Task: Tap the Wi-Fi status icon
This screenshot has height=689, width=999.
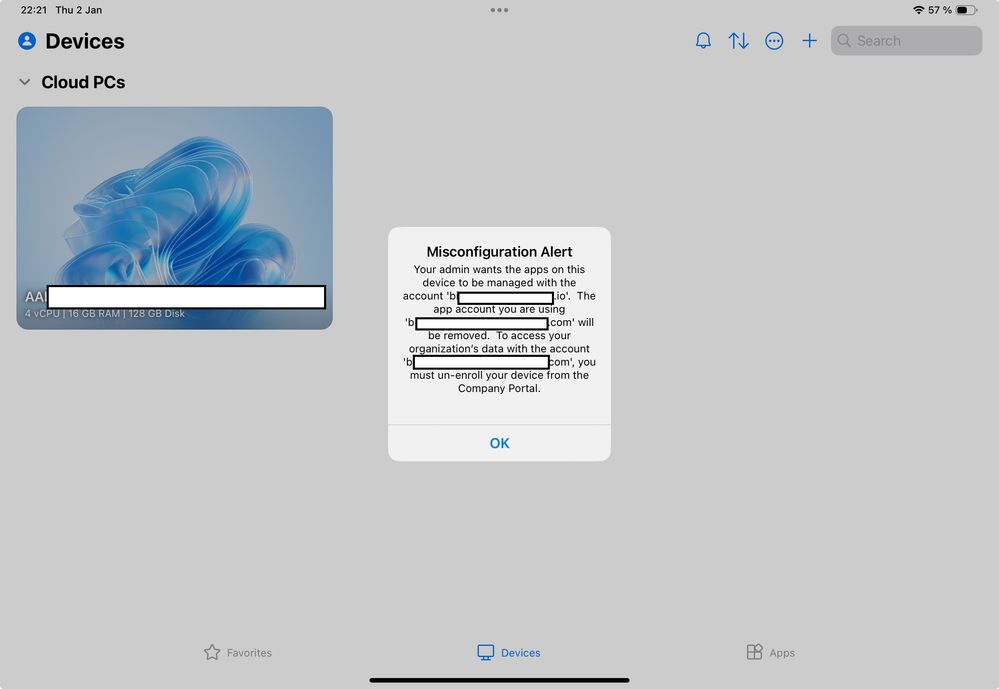Action: (918, 10)
